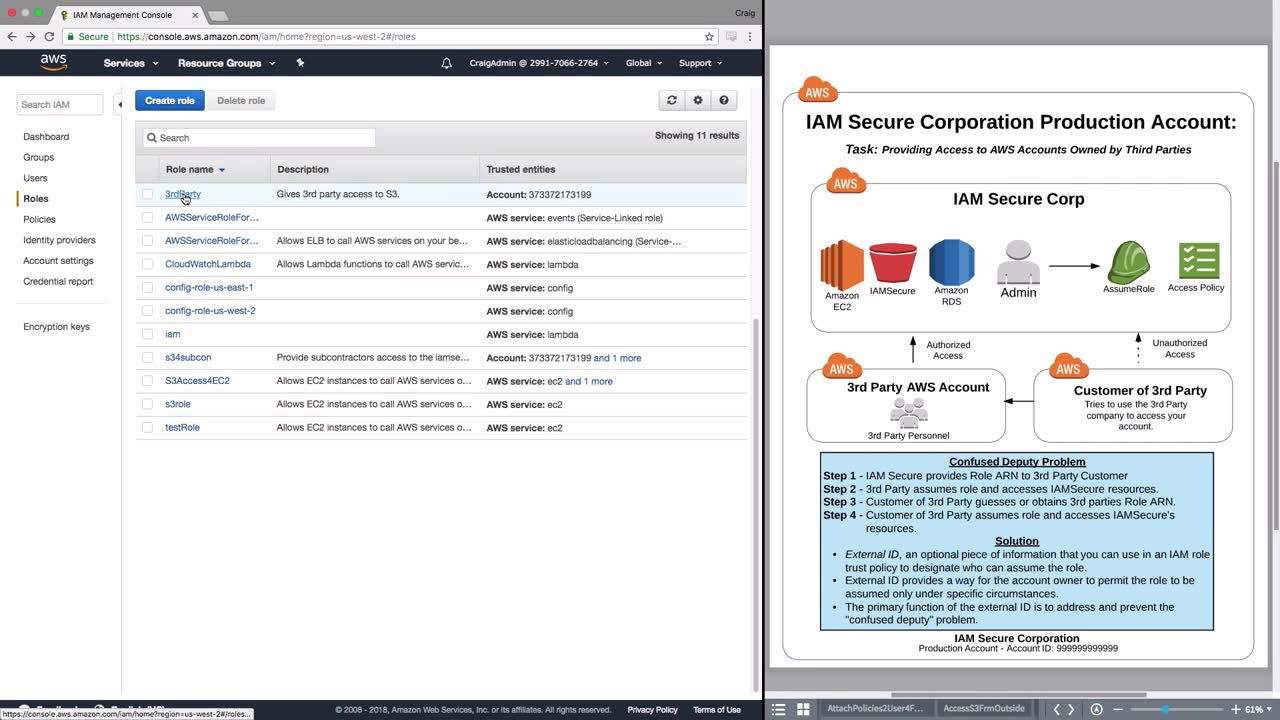
Task: Show the list view in the document viewer
Action: click(779, 709)
